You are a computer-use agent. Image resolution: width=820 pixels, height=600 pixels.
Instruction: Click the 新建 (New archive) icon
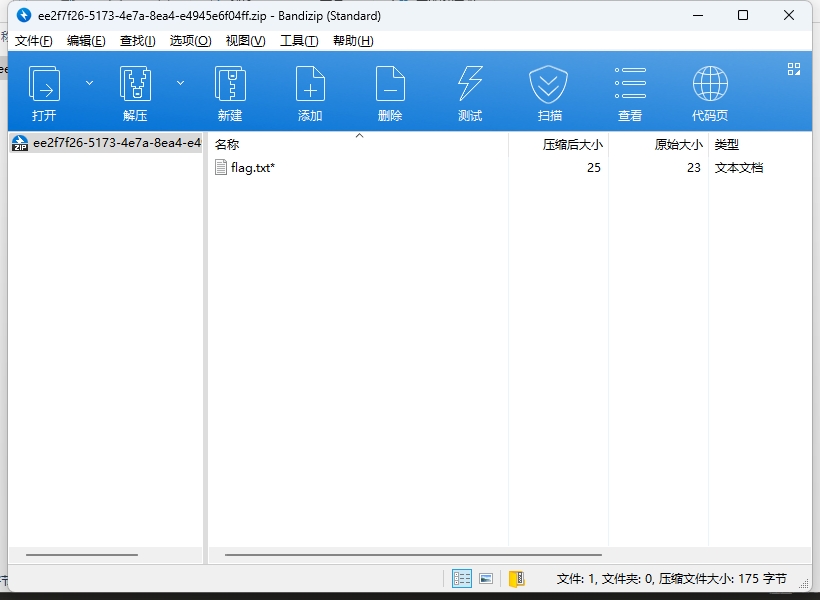click(x=230, y=84)
